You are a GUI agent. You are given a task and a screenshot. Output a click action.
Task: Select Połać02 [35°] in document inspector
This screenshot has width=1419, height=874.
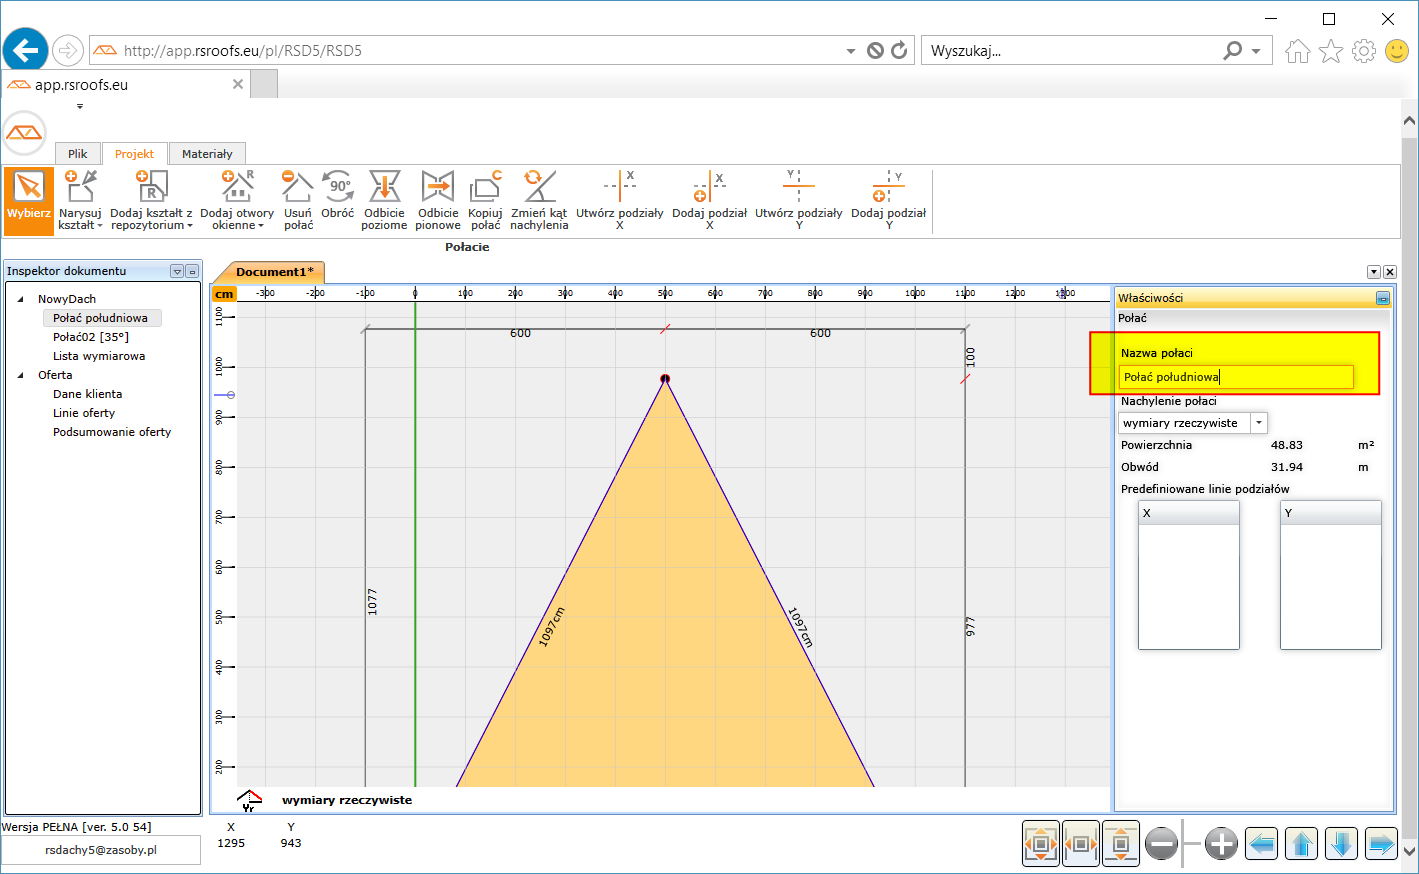tap(91, 337)
